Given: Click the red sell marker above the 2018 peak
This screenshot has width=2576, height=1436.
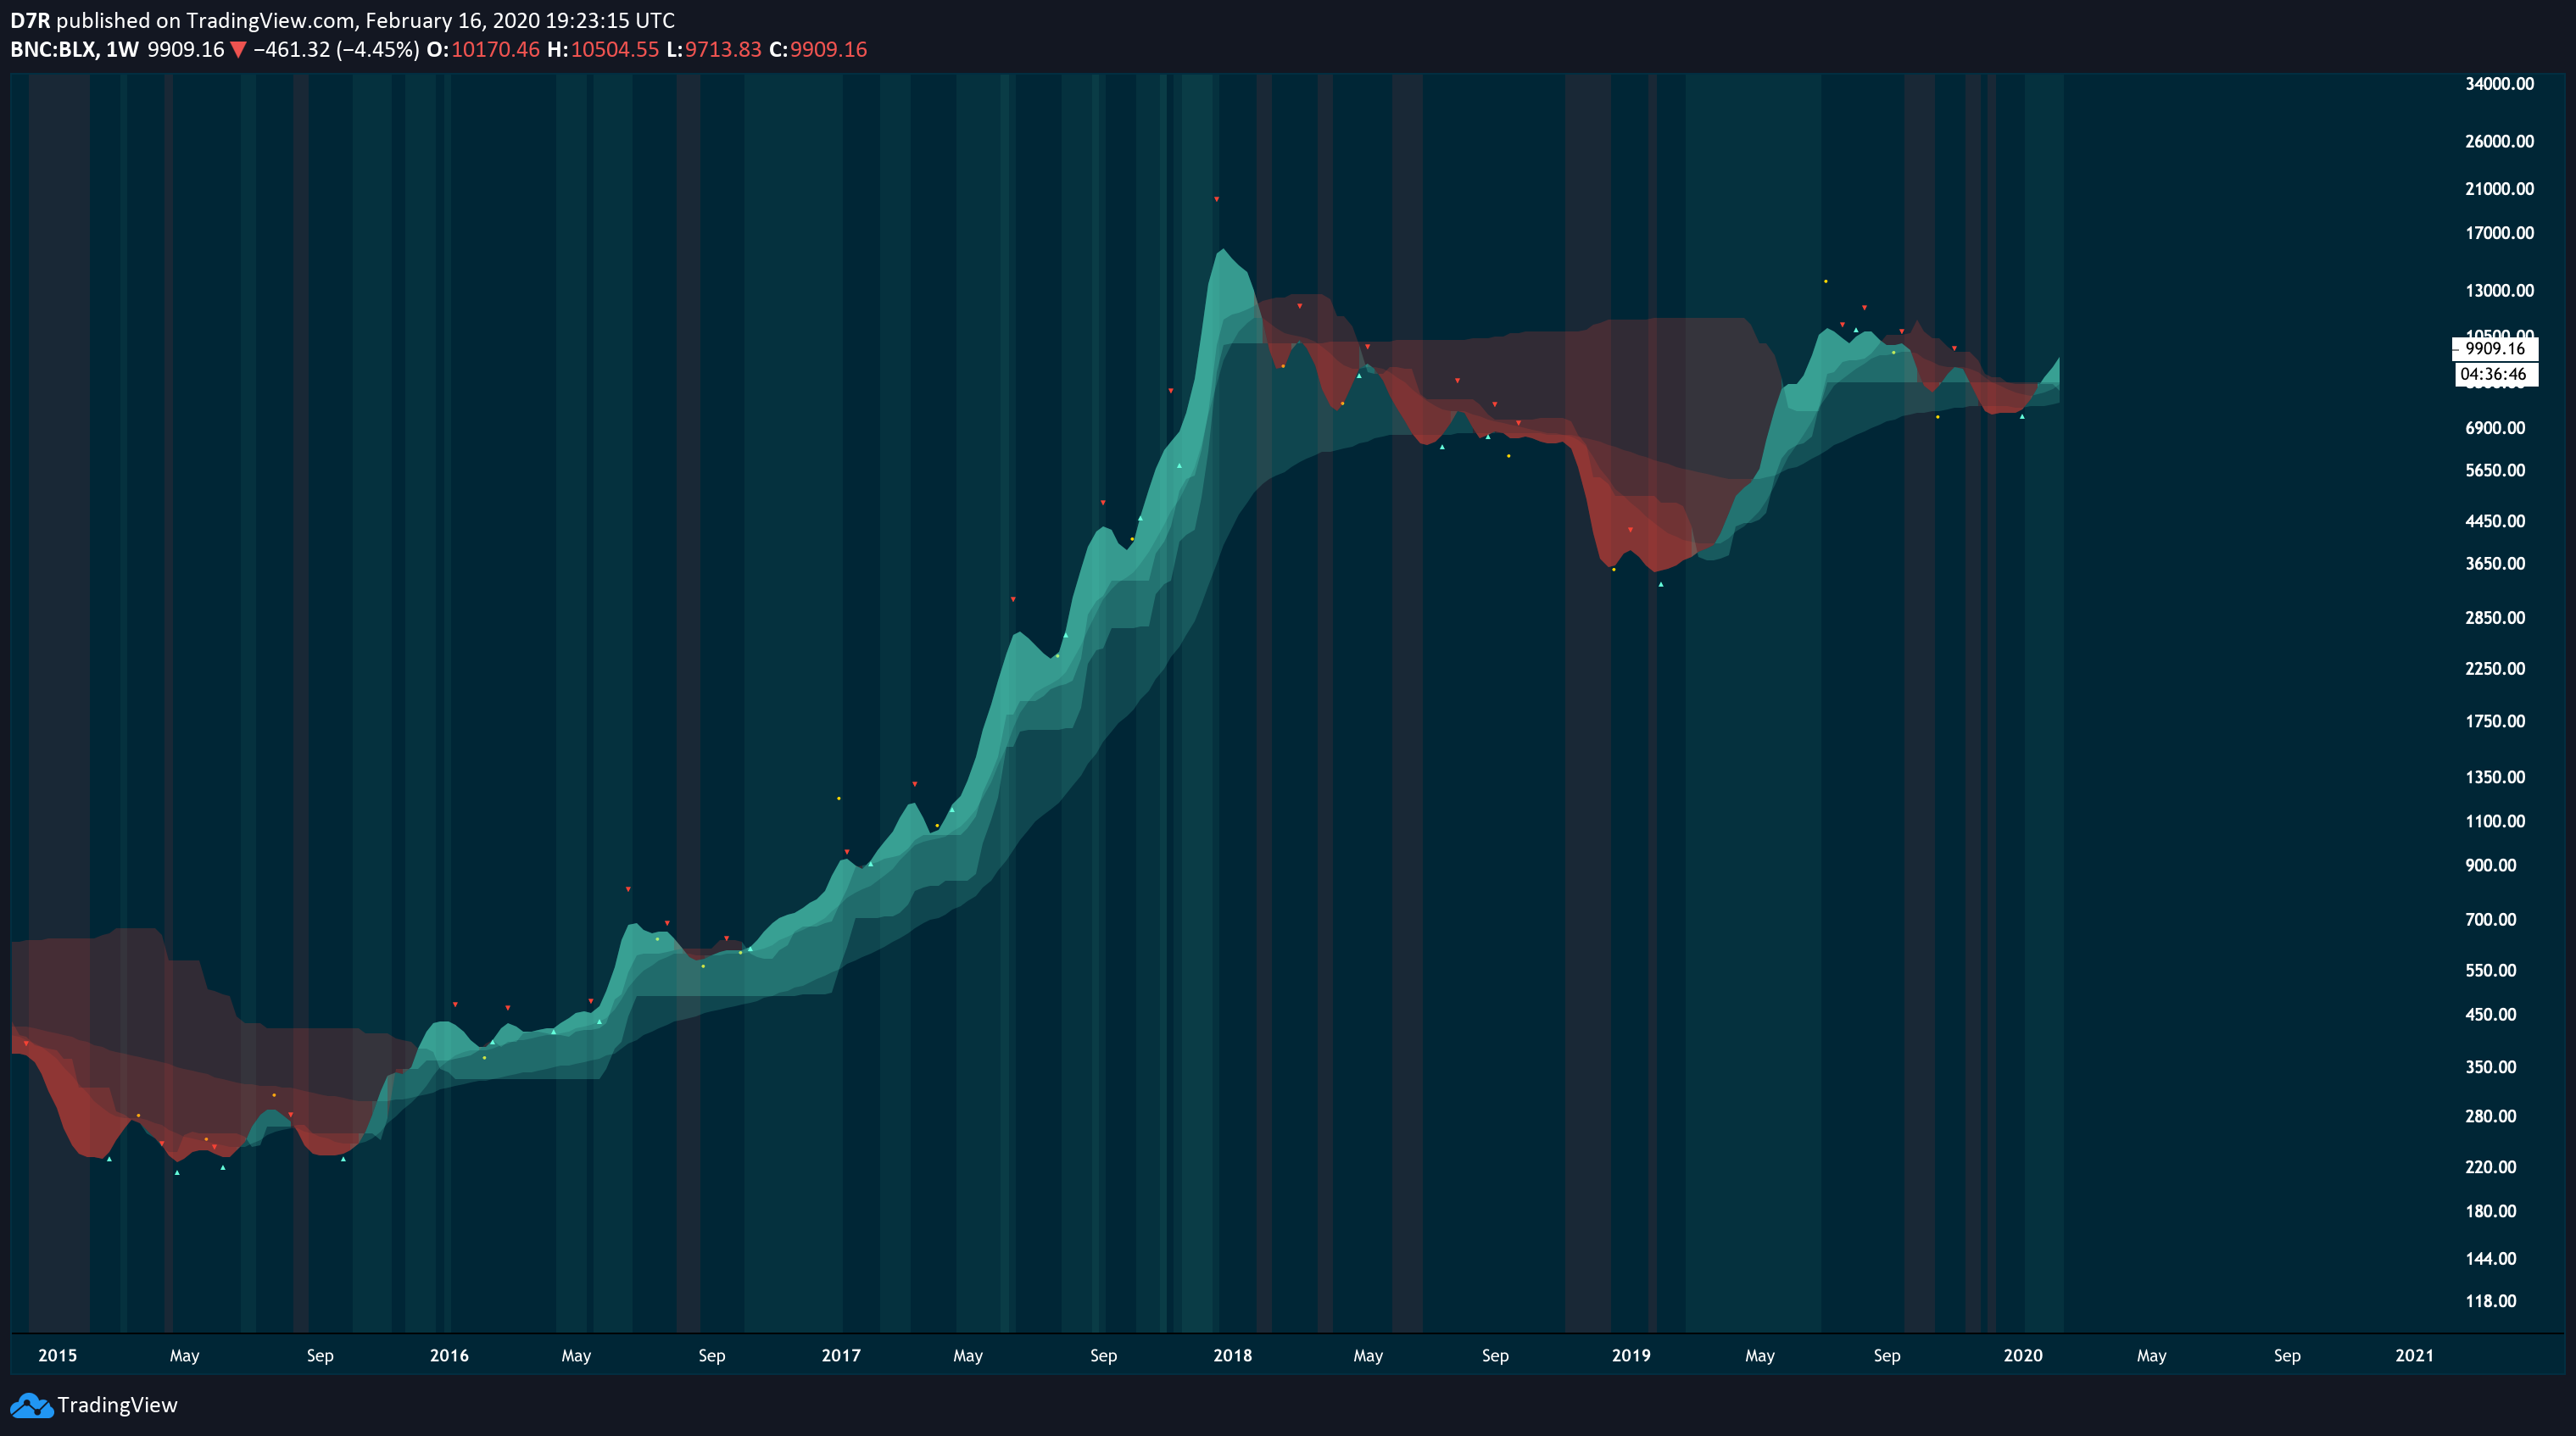Looking at the screenshot, I should (1216, 200).
